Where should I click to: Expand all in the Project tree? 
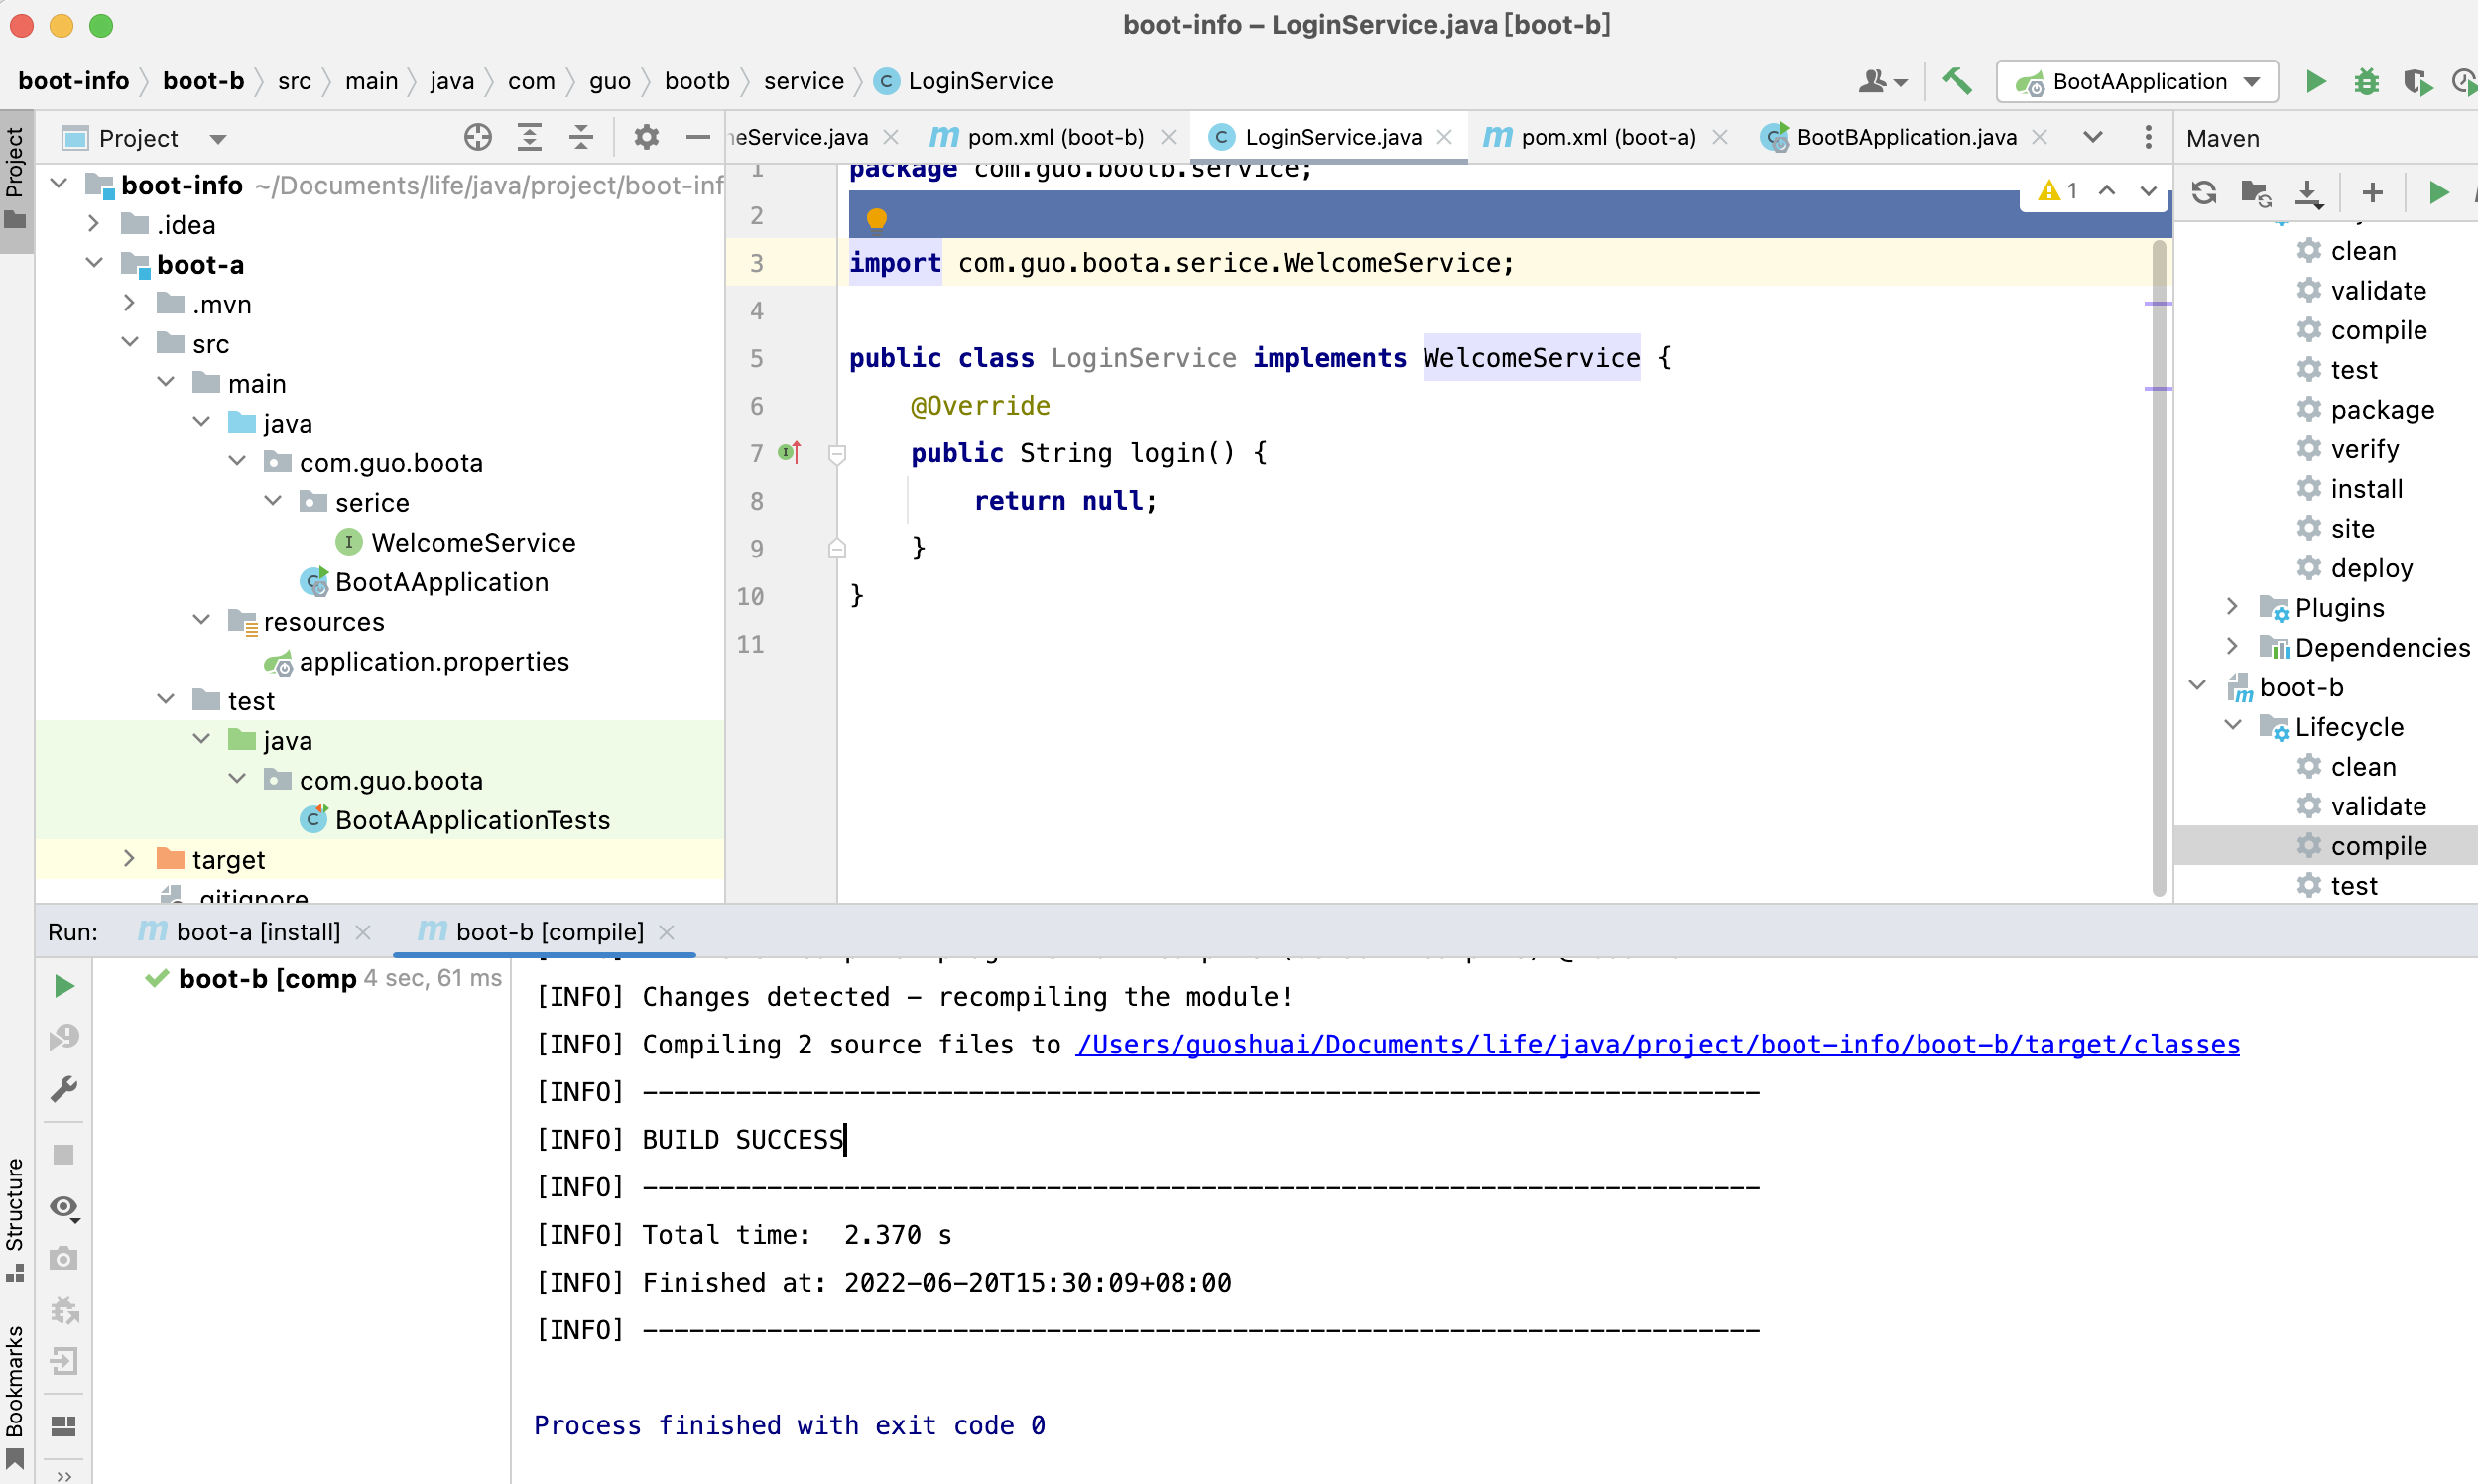(529, 137)
